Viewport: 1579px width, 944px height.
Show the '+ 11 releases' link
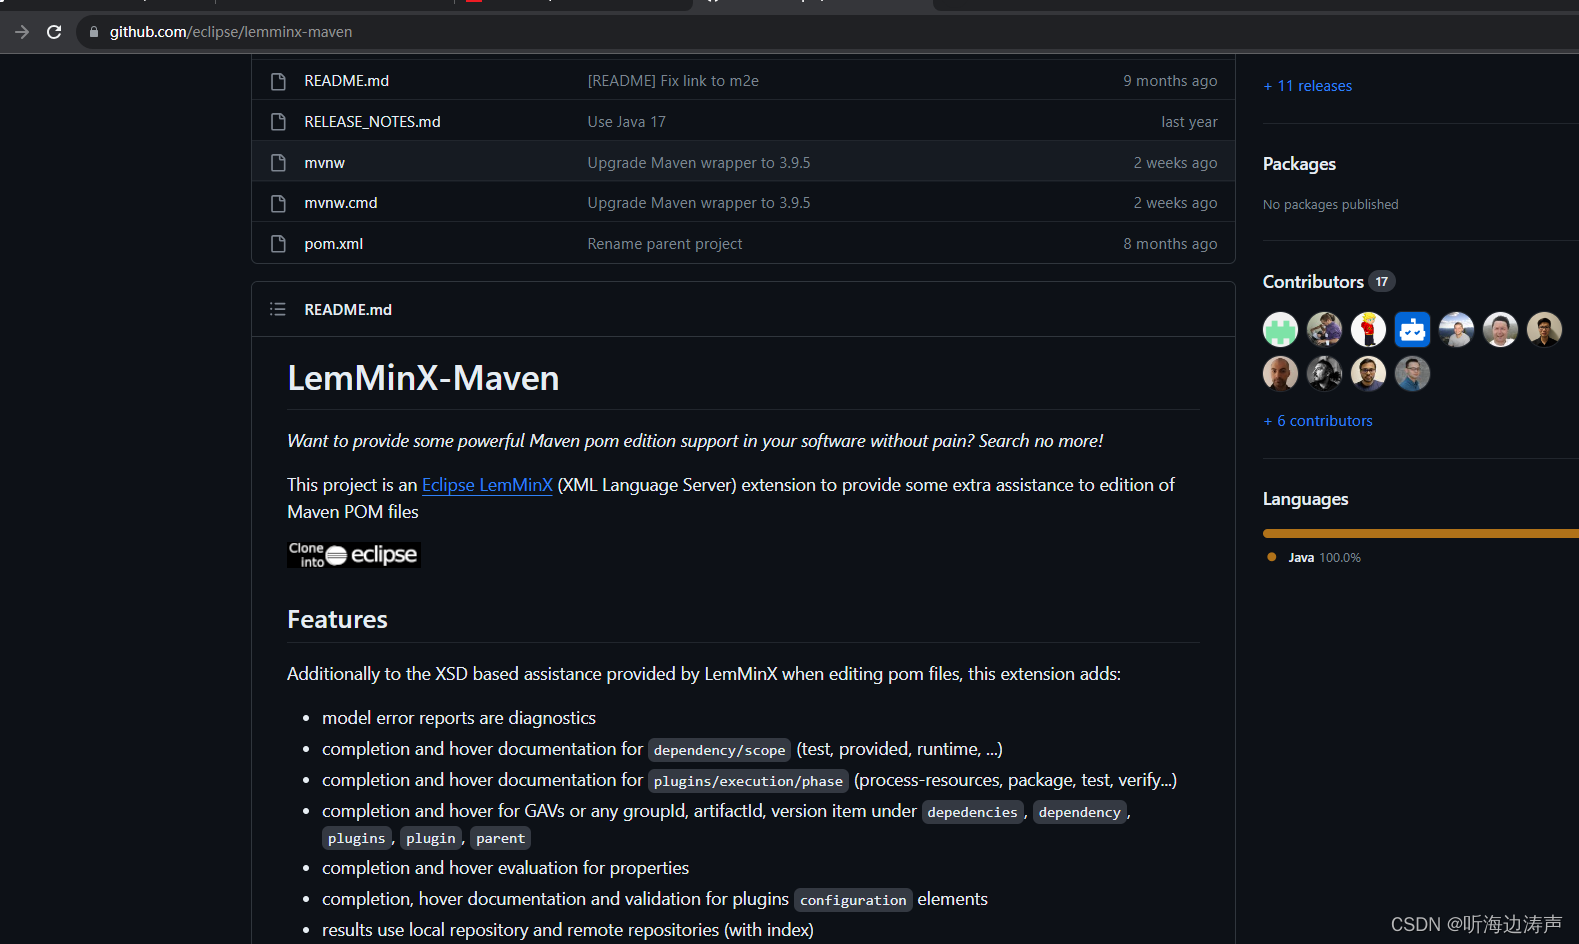tap(1308, 86)
